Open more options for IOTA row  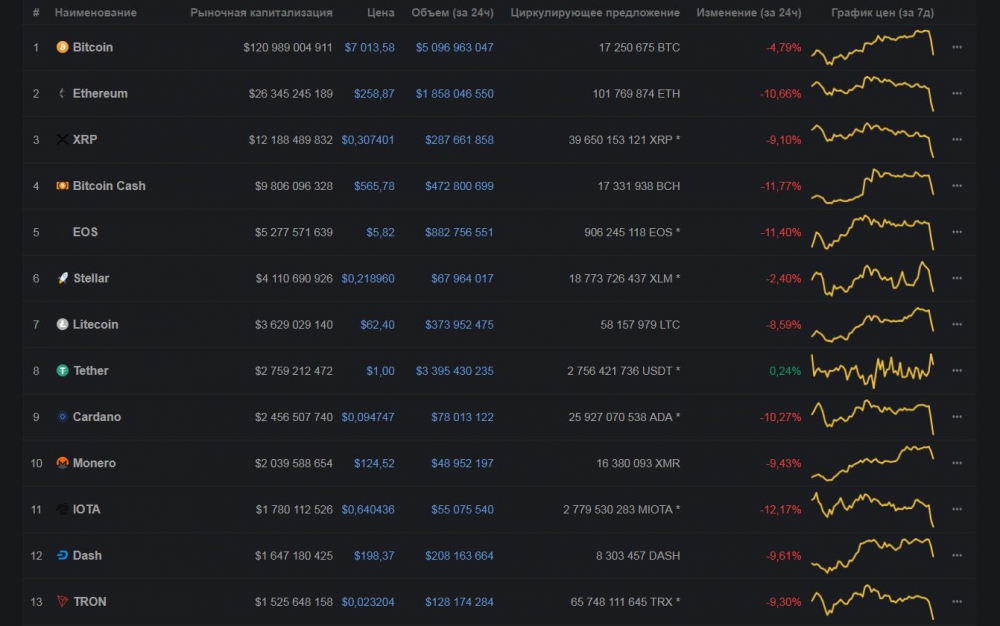click(x=957, y=509)
